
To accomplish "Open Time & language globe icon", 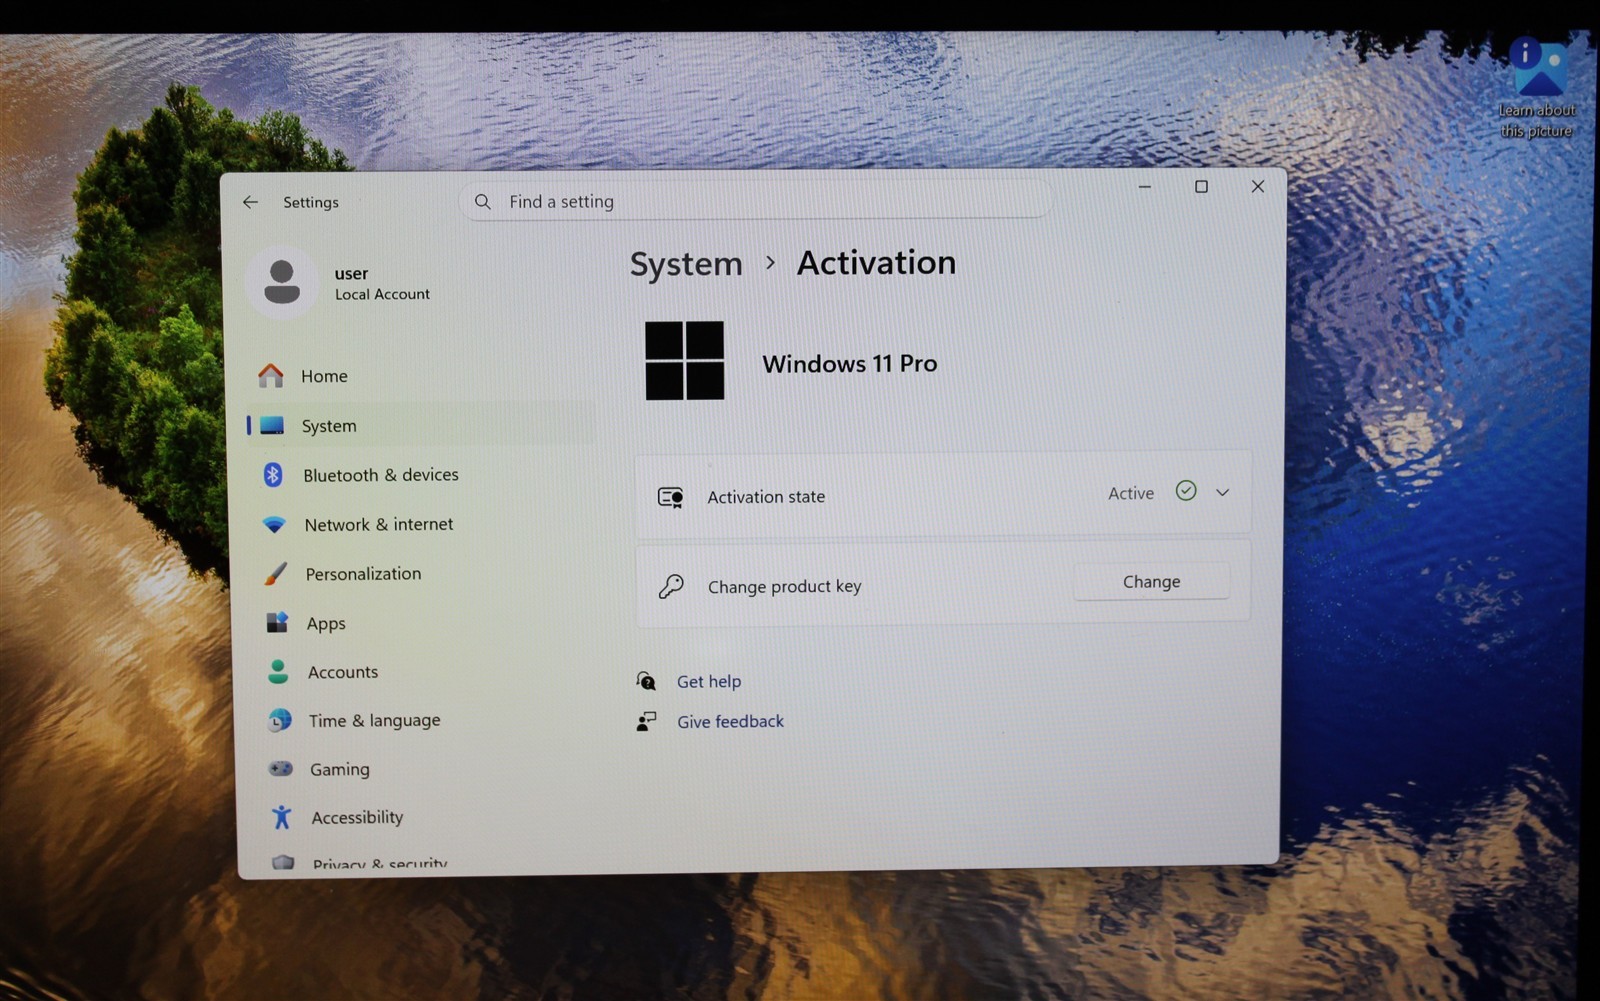I will (280, 720).
